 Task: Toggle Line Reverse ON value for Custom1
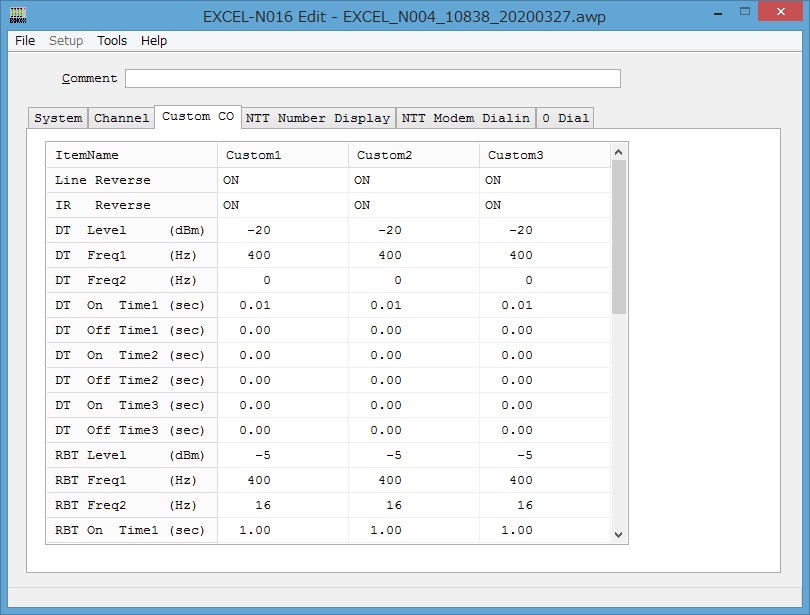[231, 180]
